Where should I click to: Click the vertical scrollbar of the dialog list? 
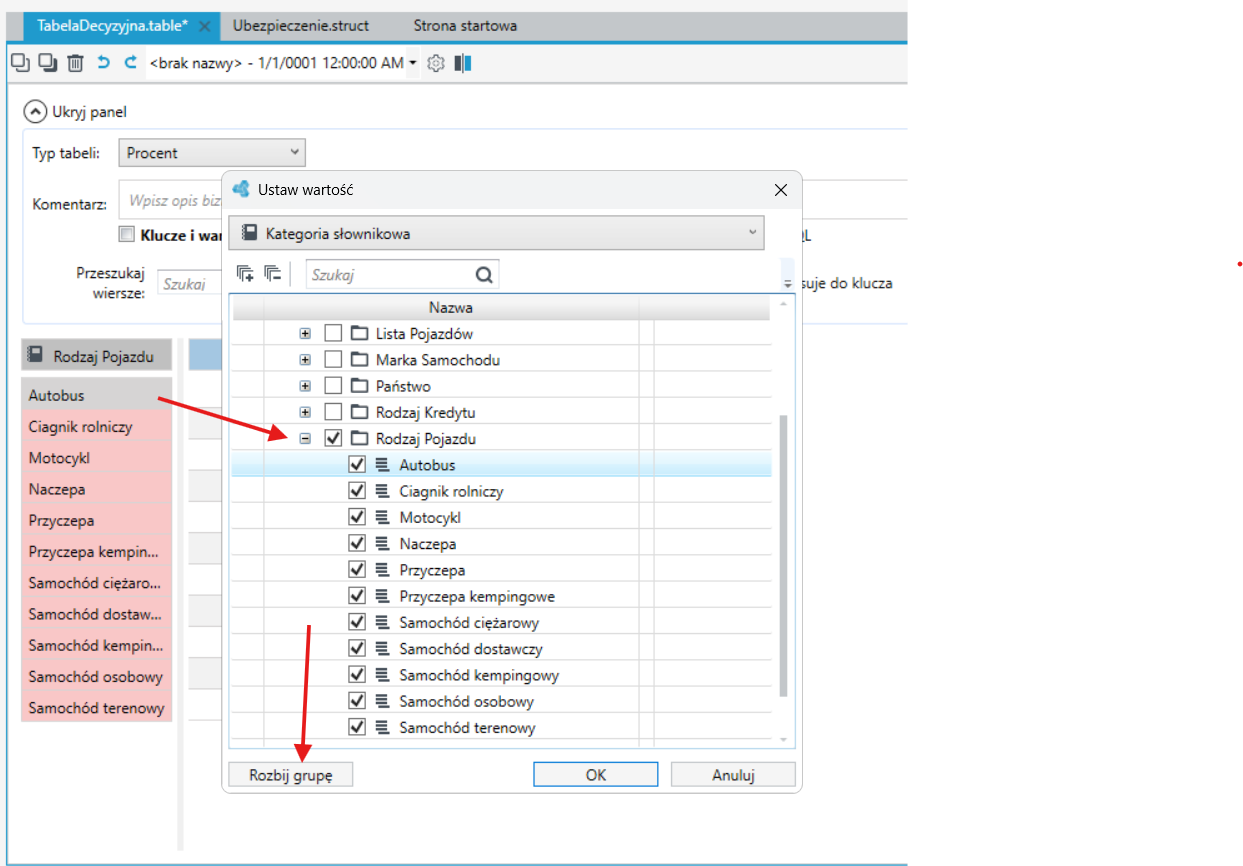coord(784,555)
